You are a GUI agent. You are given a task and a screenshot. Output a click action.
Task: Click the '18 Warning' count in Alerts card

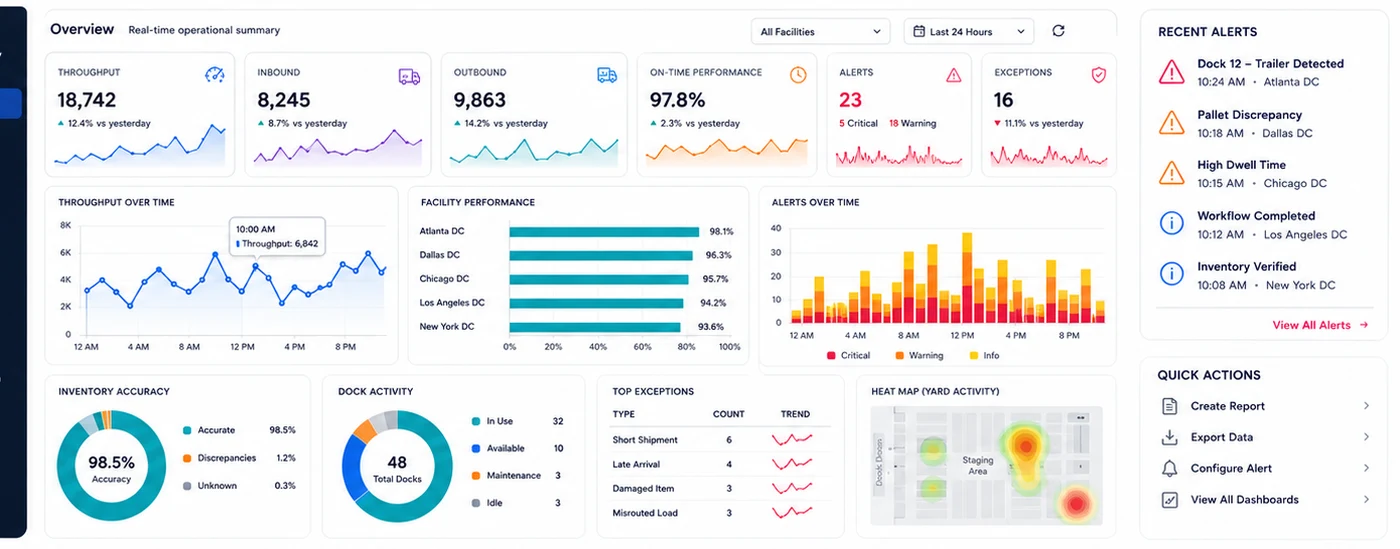912,123
